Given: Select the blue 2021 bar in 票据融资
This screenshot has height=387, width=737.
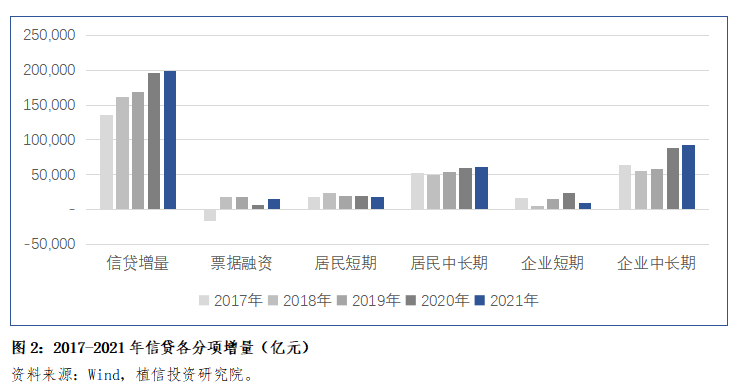Looking at the screenshot, I should [x=274, y=204].
